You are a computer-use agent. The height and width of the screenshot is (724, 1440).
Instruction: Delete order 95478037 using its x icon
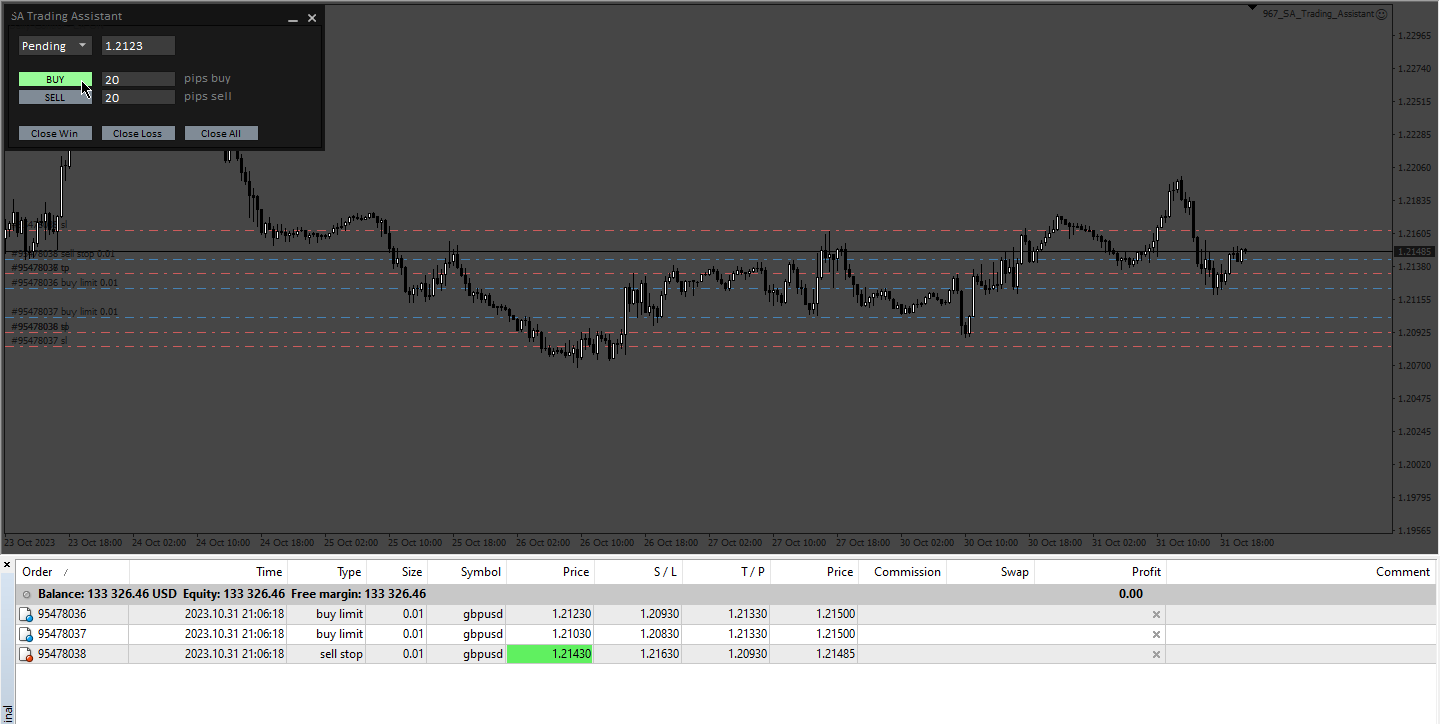point(1156,634)
